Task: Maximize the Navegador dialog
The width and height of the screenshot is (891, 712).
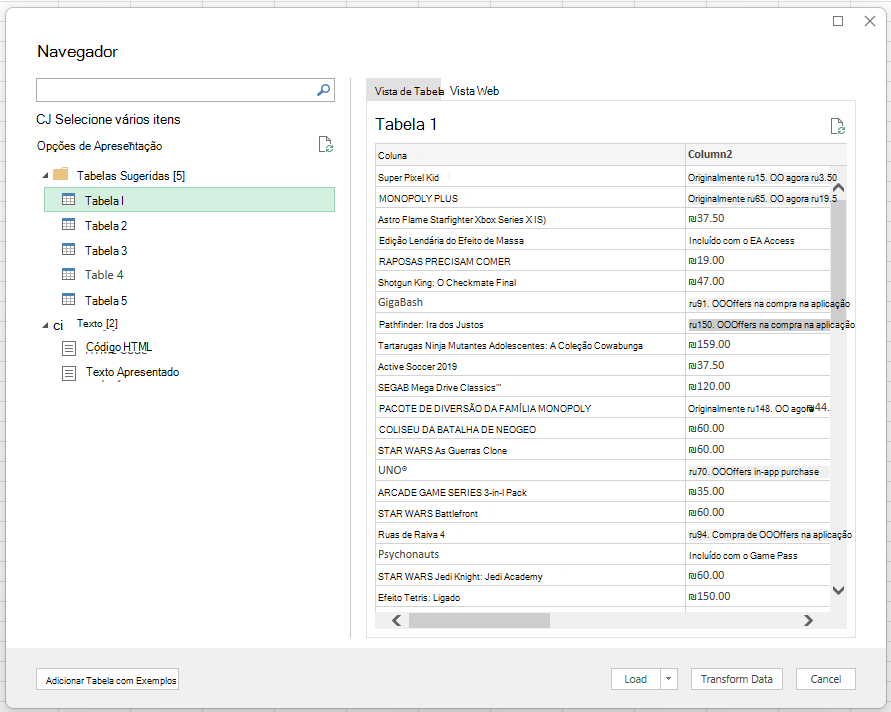Action: (x=838, y=21)
